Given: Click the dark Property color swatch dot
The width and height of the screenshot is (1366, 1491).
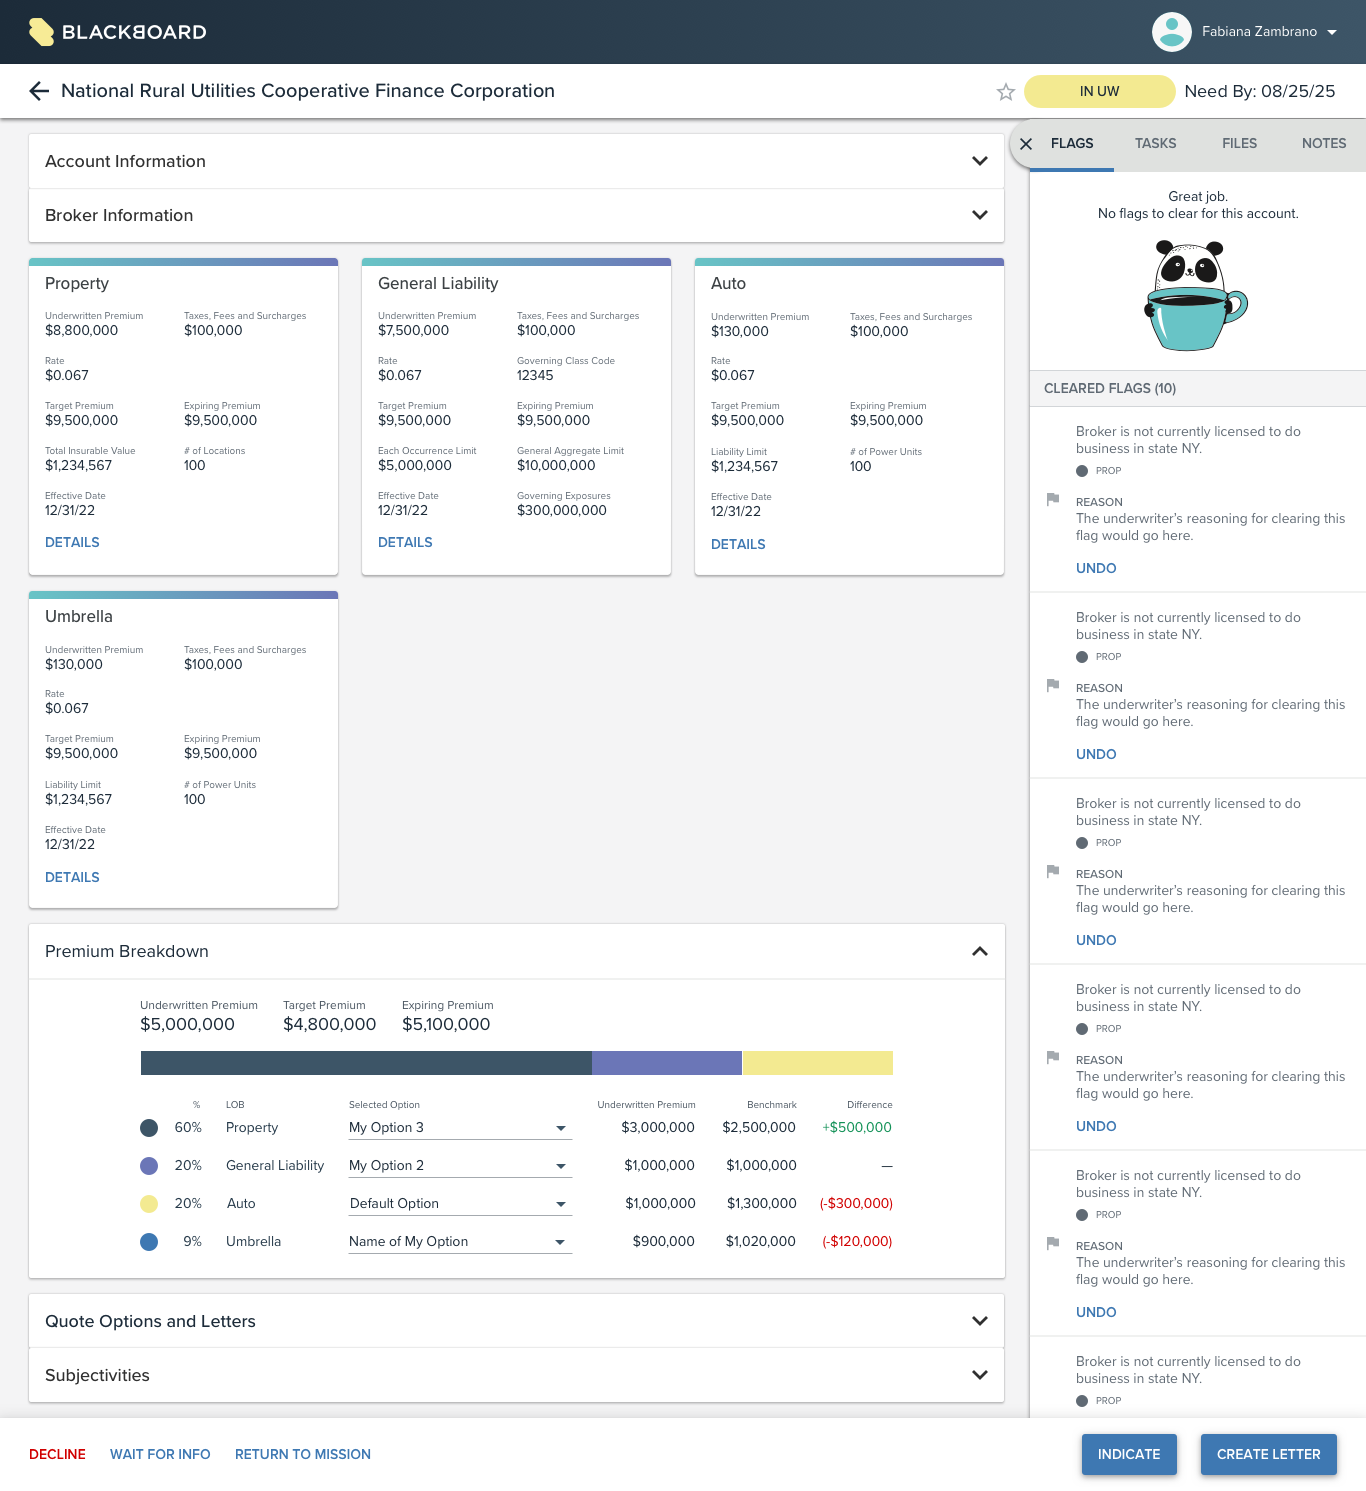Looking at the screenshot, I should click(149, 1128).
